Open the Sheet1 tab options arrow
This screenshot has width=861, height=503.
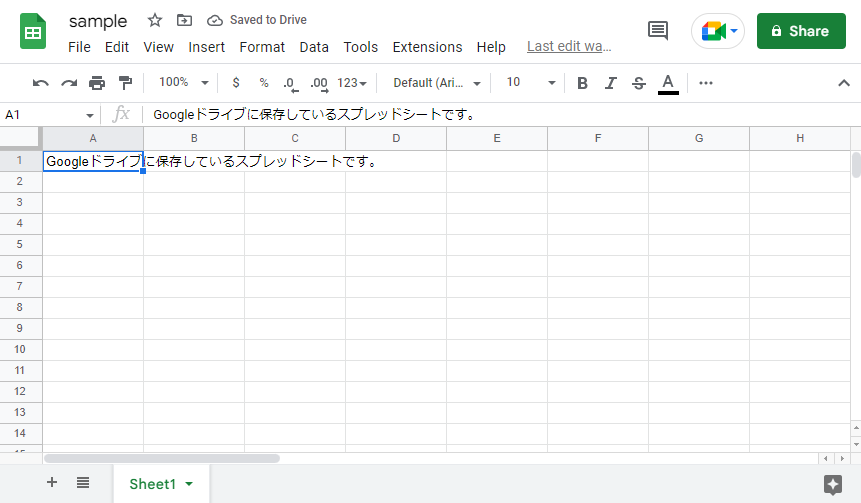point(189,484)
